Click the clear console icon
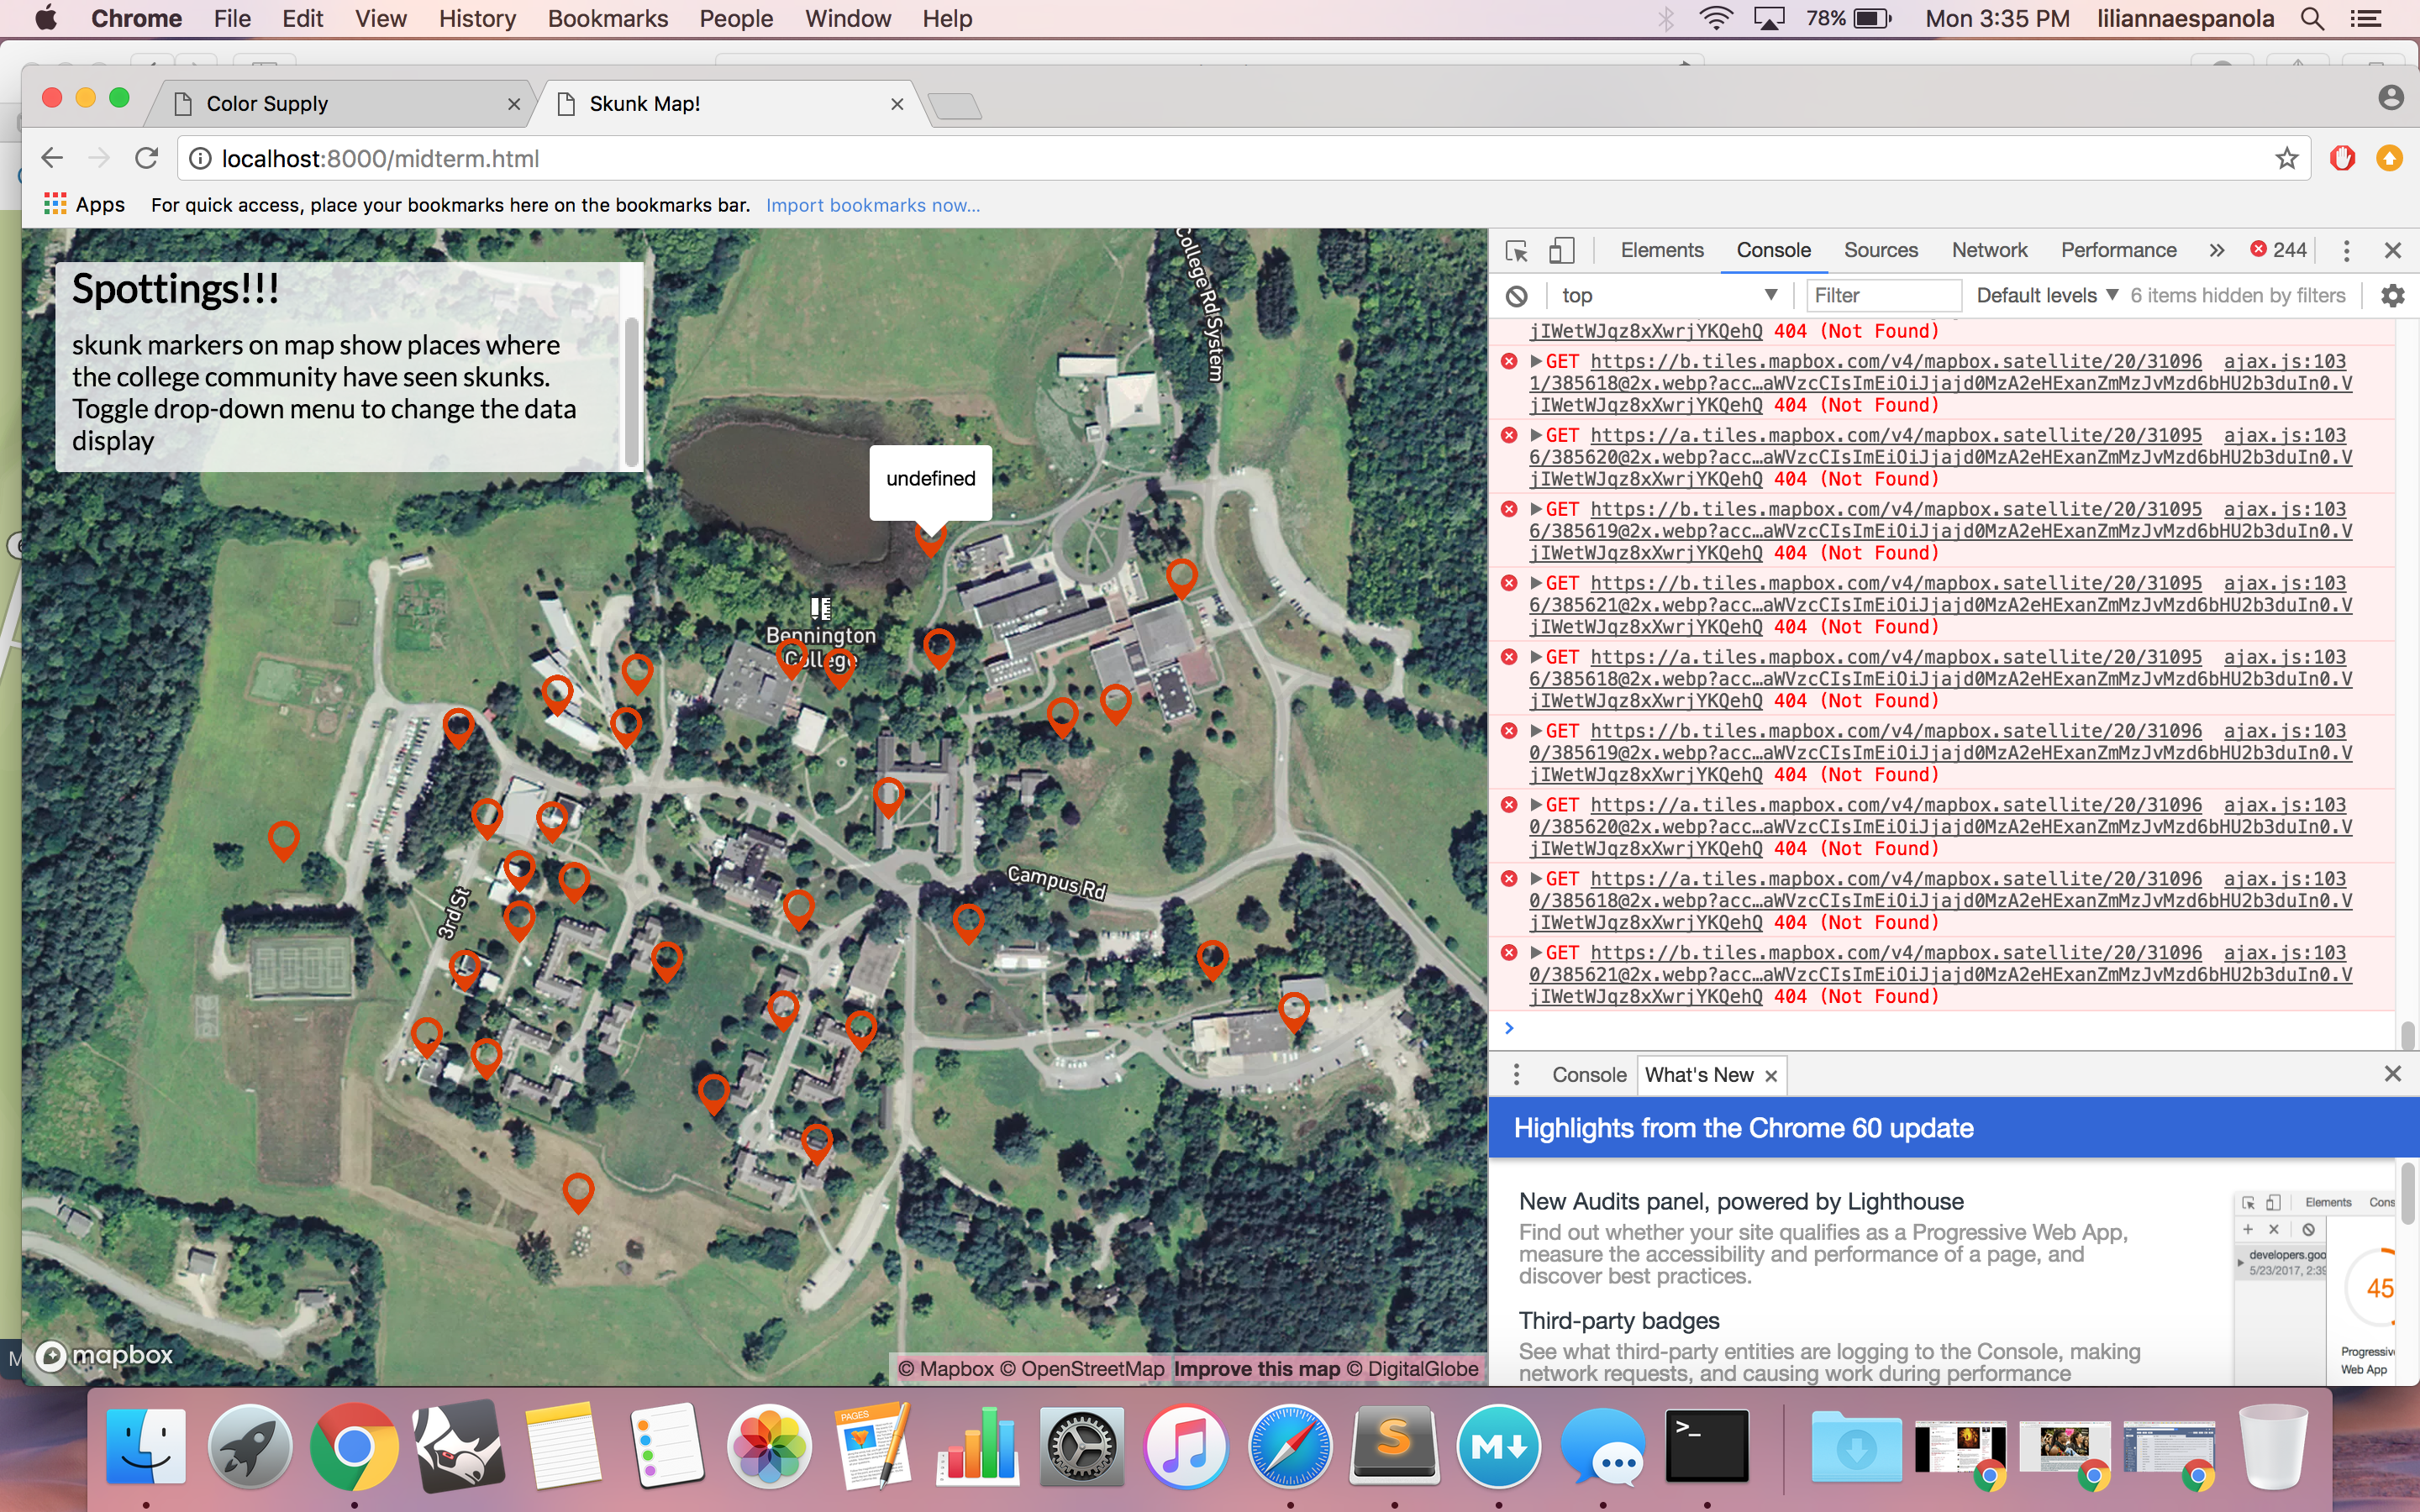Viewport: 2420px width, 1512px height. pos(1517,296)
